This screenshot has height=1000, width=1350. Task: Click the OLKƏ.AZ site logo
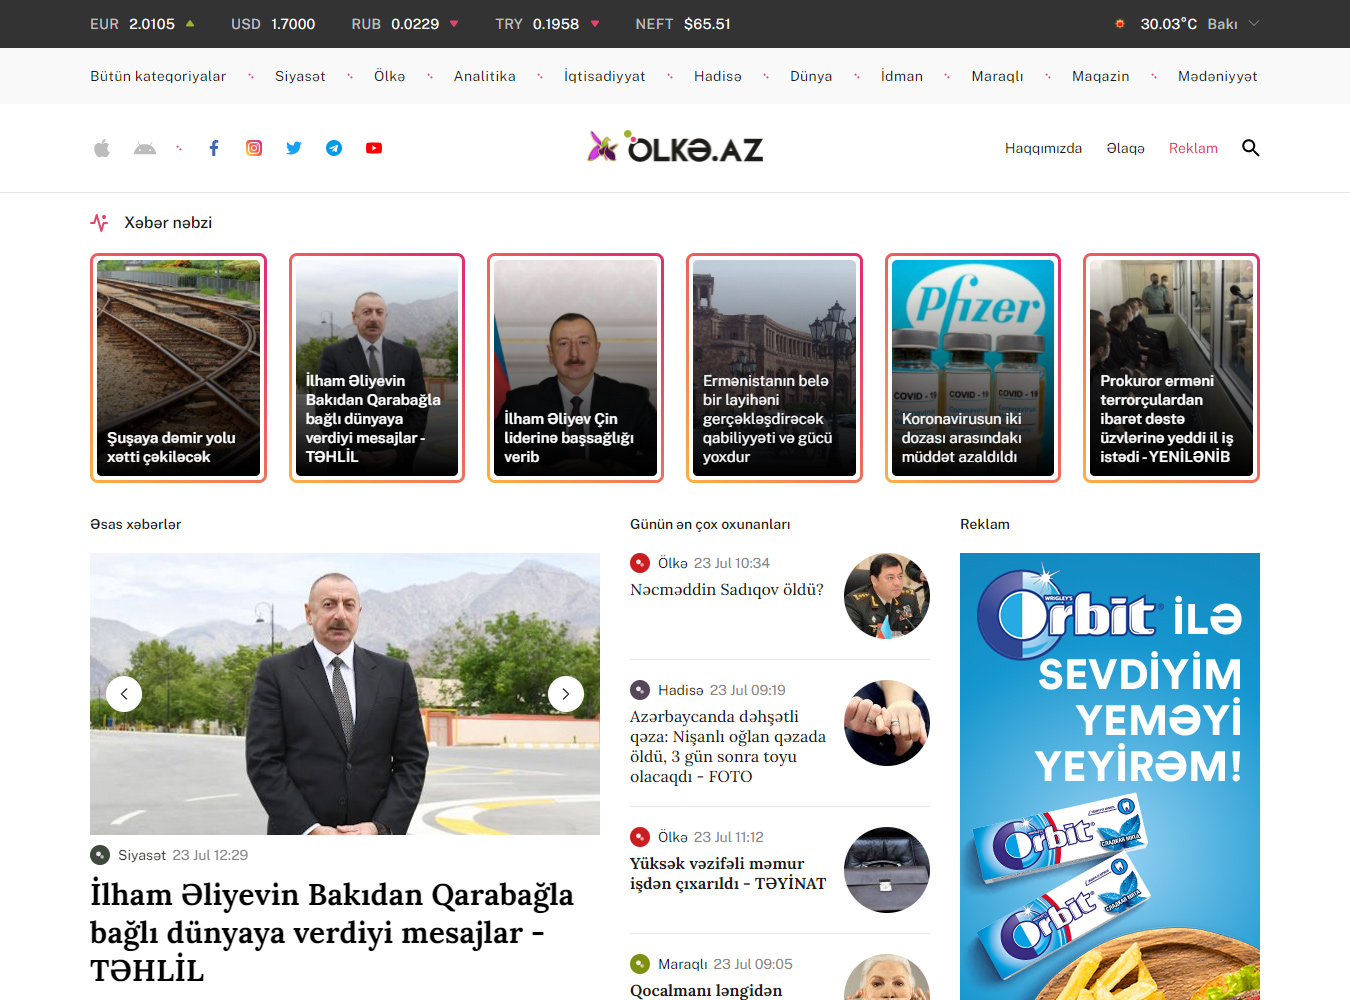675,148
